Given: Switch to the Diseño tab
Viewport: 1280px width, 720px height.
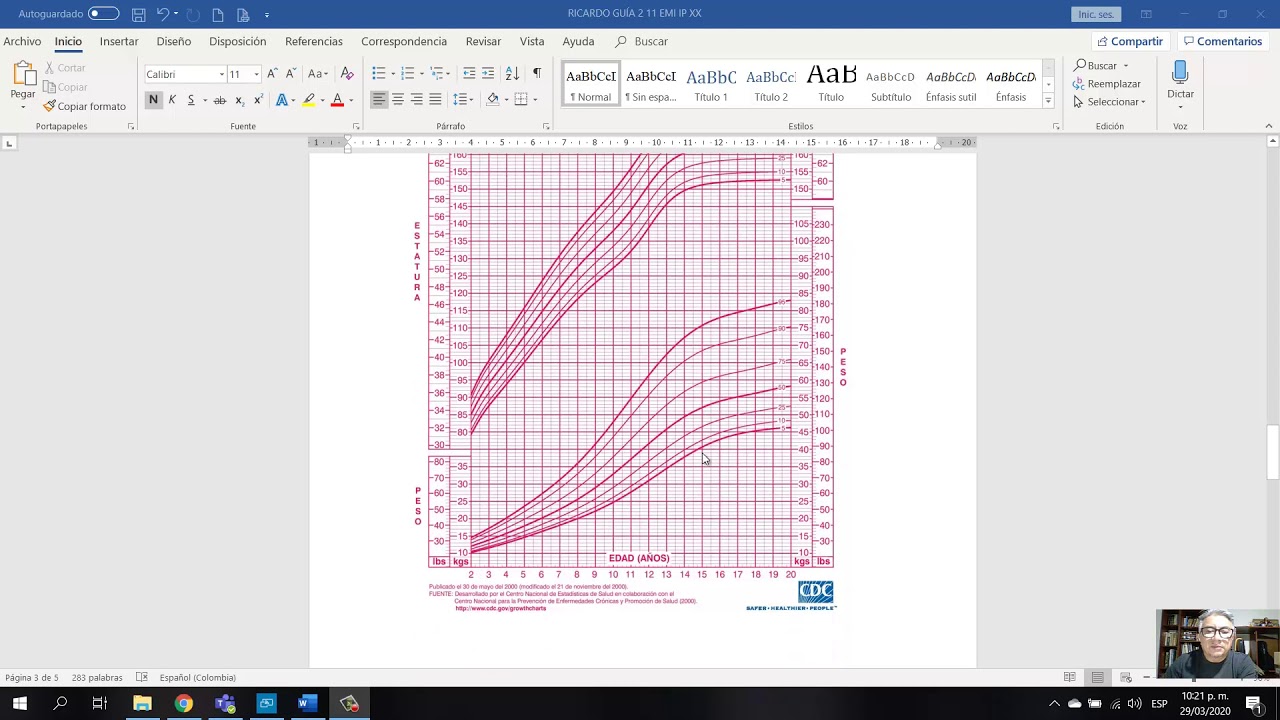Looking at the screenshot, I should [174, 41].
